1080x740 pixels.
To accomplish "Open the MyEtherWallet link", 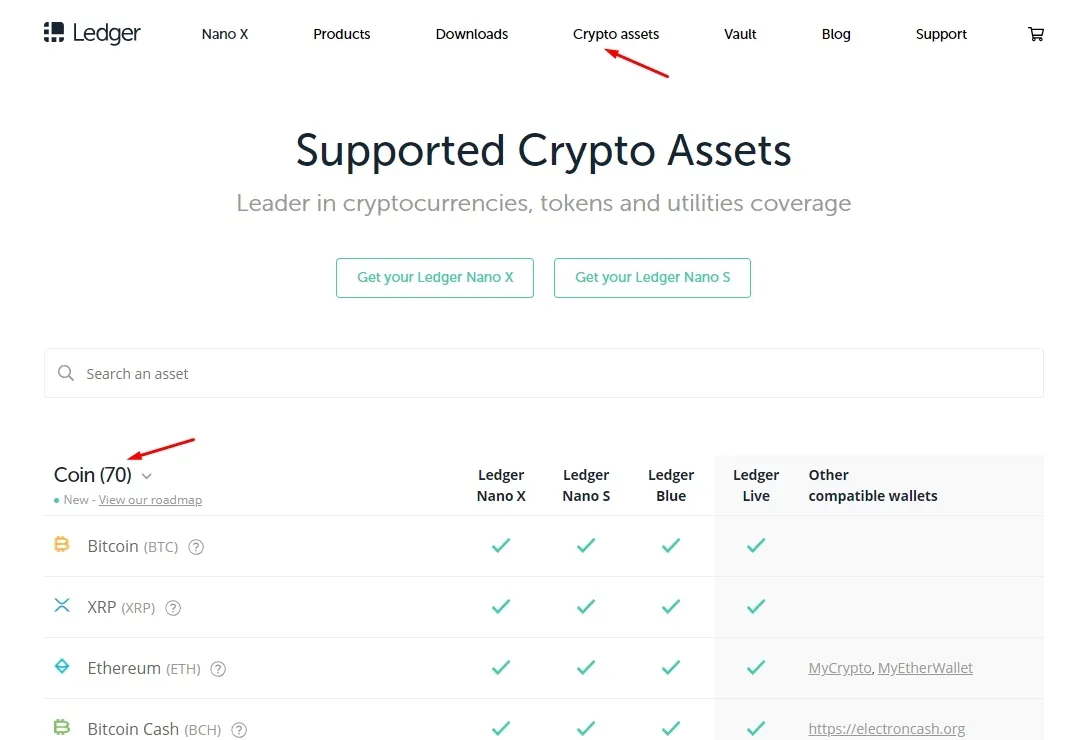I will [925, 668].
